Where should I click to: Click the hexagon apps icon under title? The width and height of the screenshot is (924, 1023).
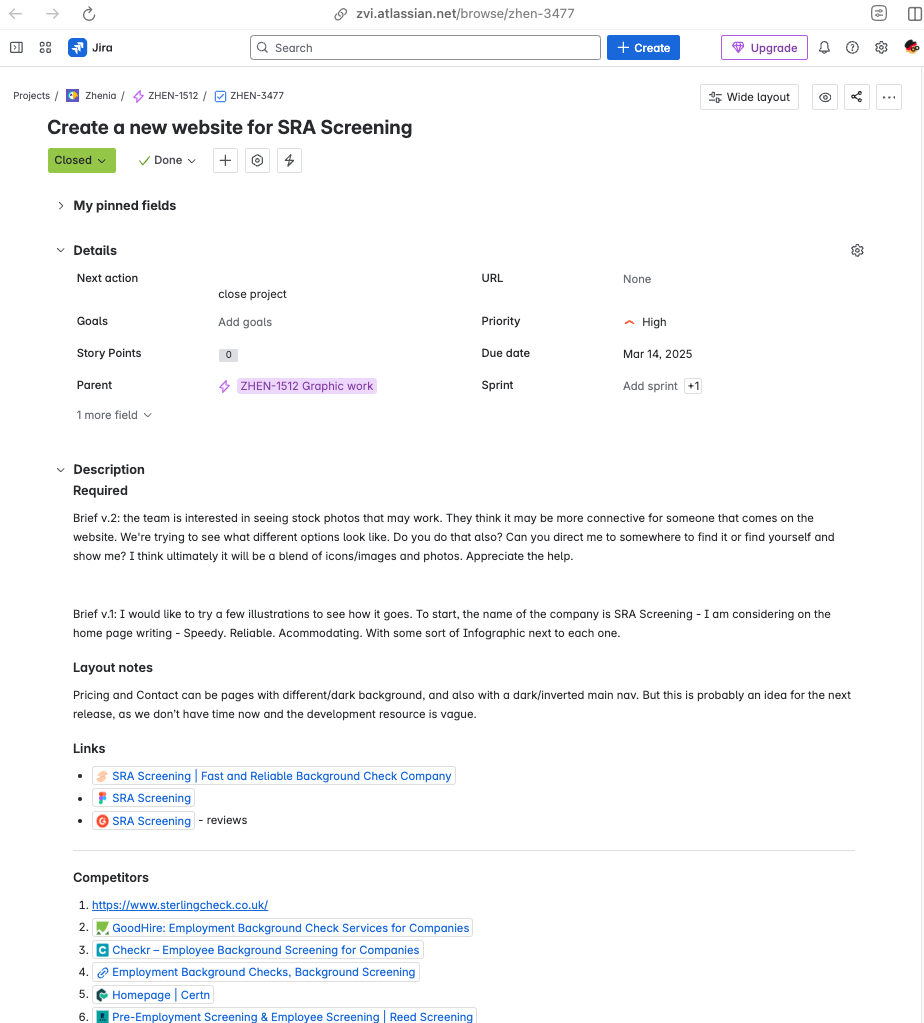coord(257,160)
